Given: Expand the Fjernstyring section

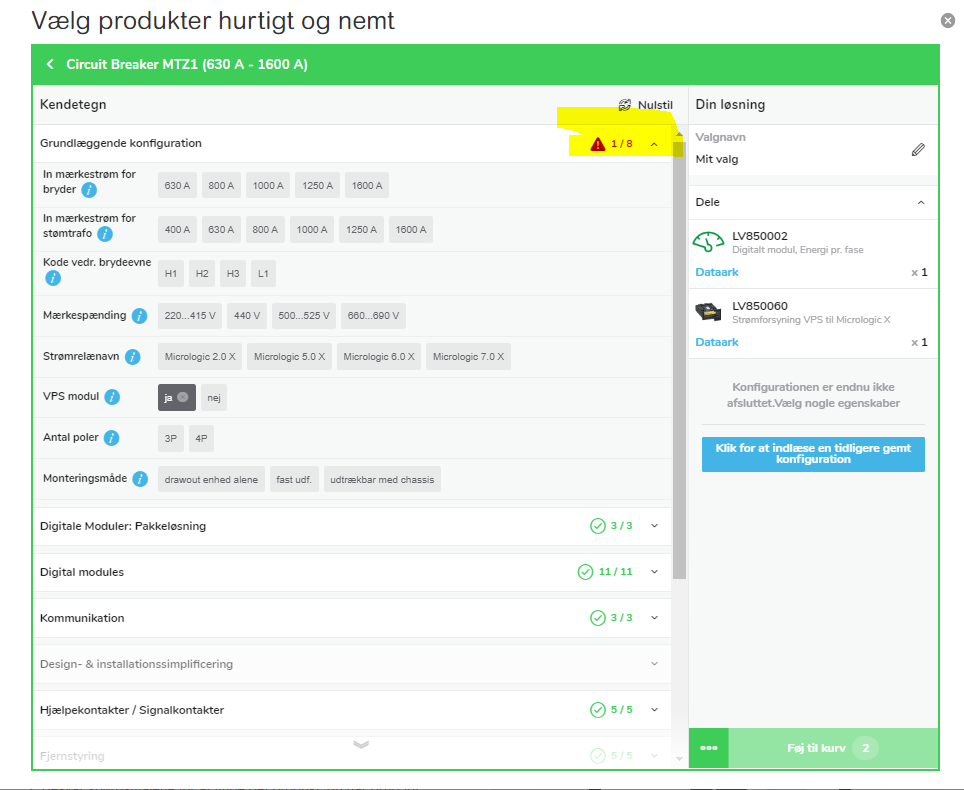Looking at the screenshot, I should pyautogui.click(x=654, y=756).
